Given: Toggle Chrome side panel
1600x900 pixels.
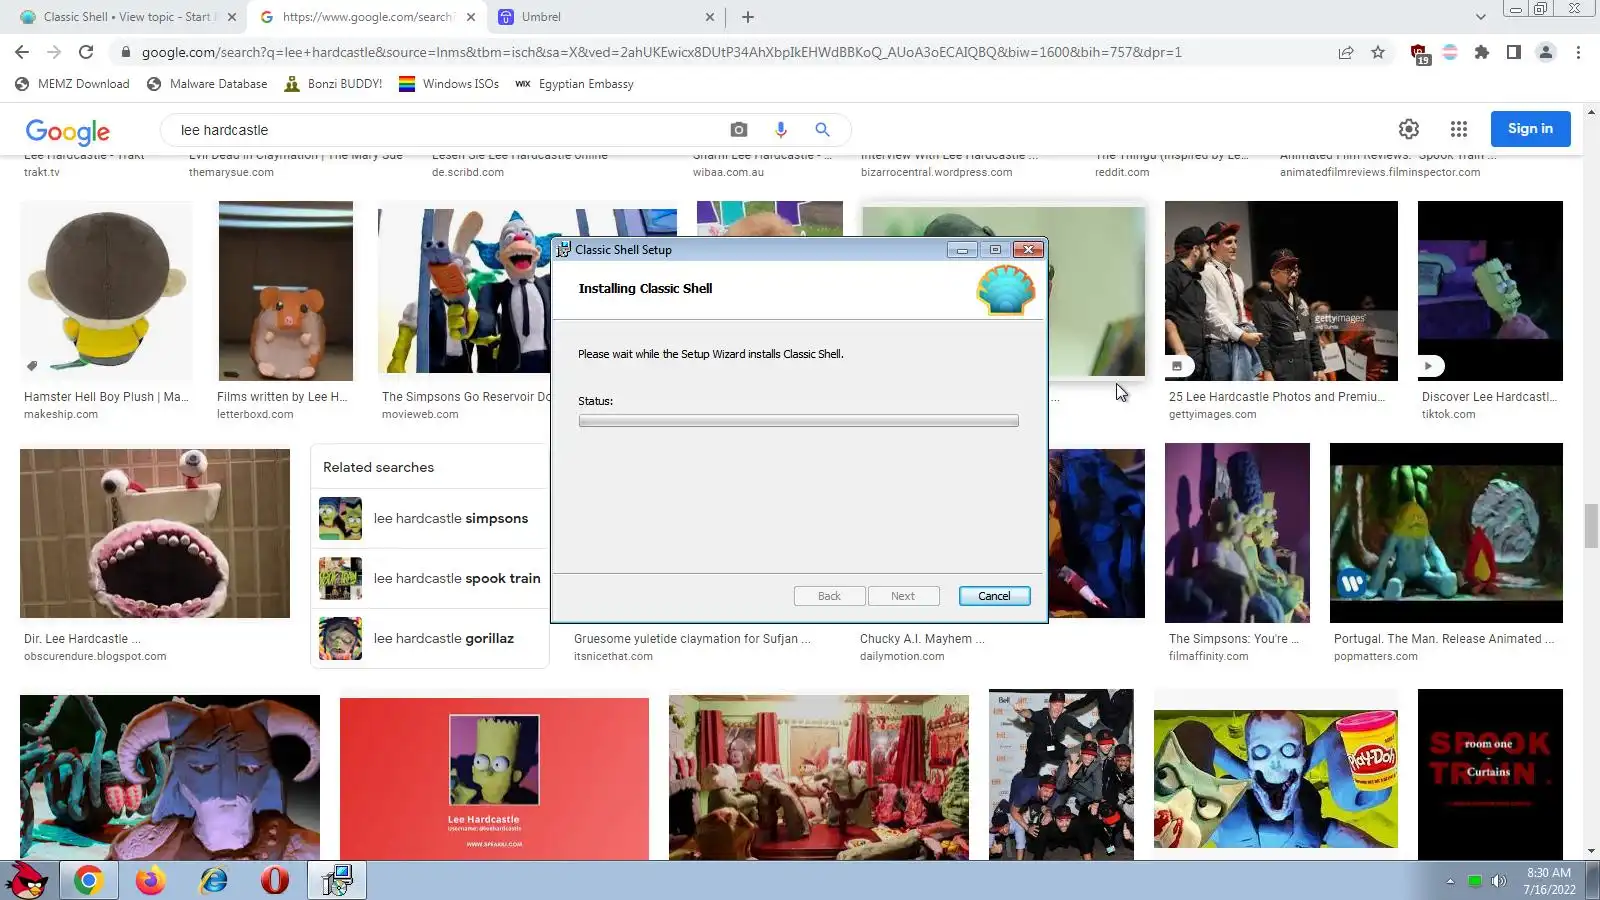Looking at the screenshot, I should pos(1514,52).
